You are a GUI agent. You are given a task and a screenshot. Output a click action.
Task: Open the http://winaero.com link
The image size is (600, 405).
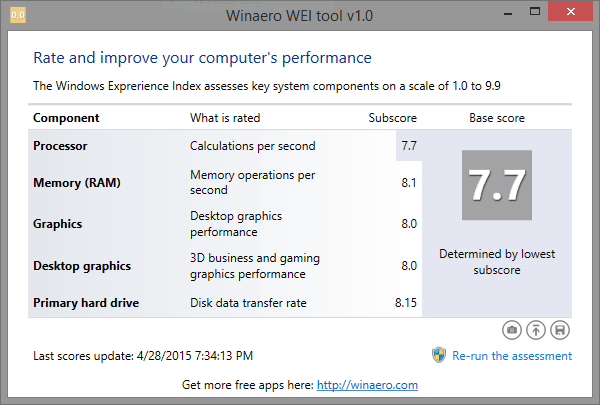click(367, 385)
